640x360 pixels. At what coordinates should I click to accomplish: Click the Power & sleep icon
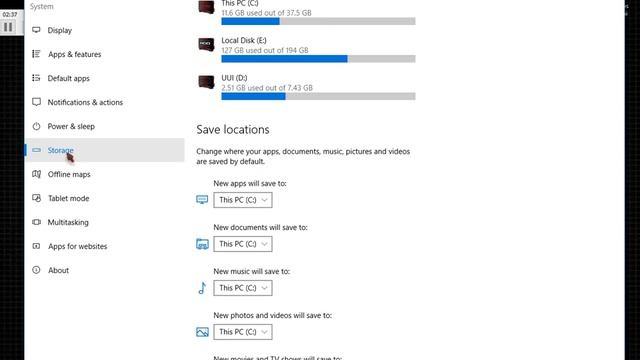tap(36, 126)
